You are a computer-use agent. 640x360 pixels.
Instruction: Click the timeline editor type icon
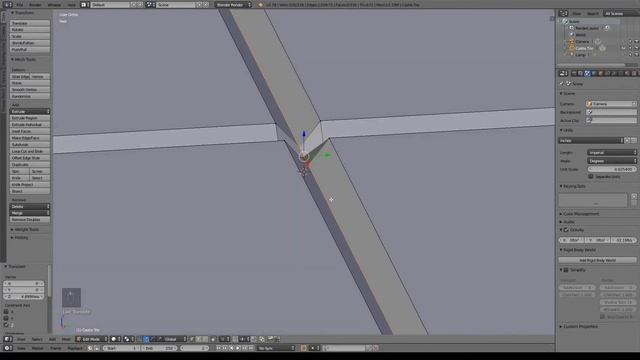[x=7, y=348]
